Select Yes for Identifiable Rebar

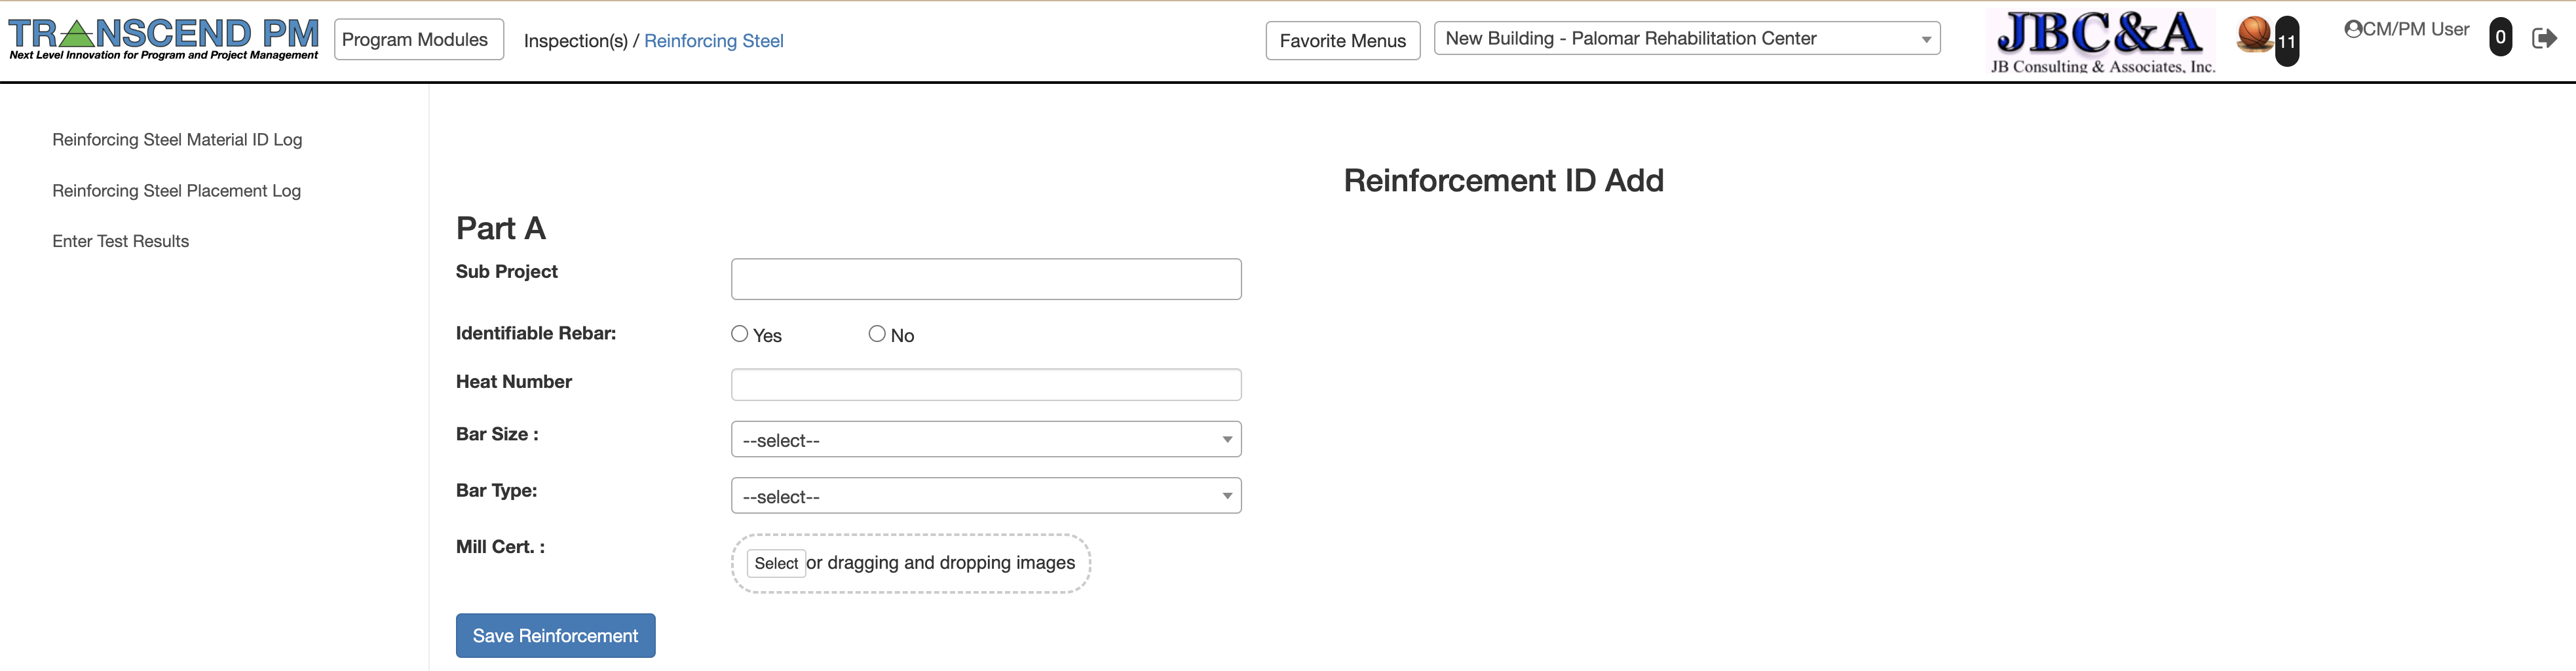click(x=739, y=334)
